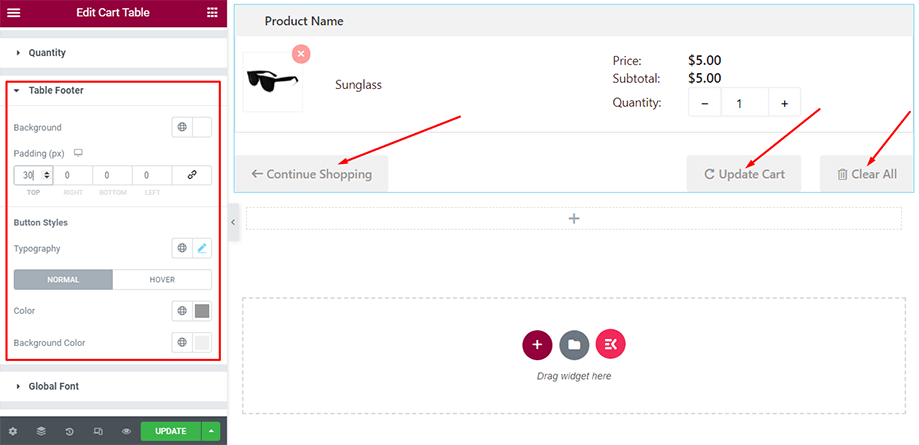Click the Padding Top input field
This screenshot has width=919, height=445.
(27, 175)
